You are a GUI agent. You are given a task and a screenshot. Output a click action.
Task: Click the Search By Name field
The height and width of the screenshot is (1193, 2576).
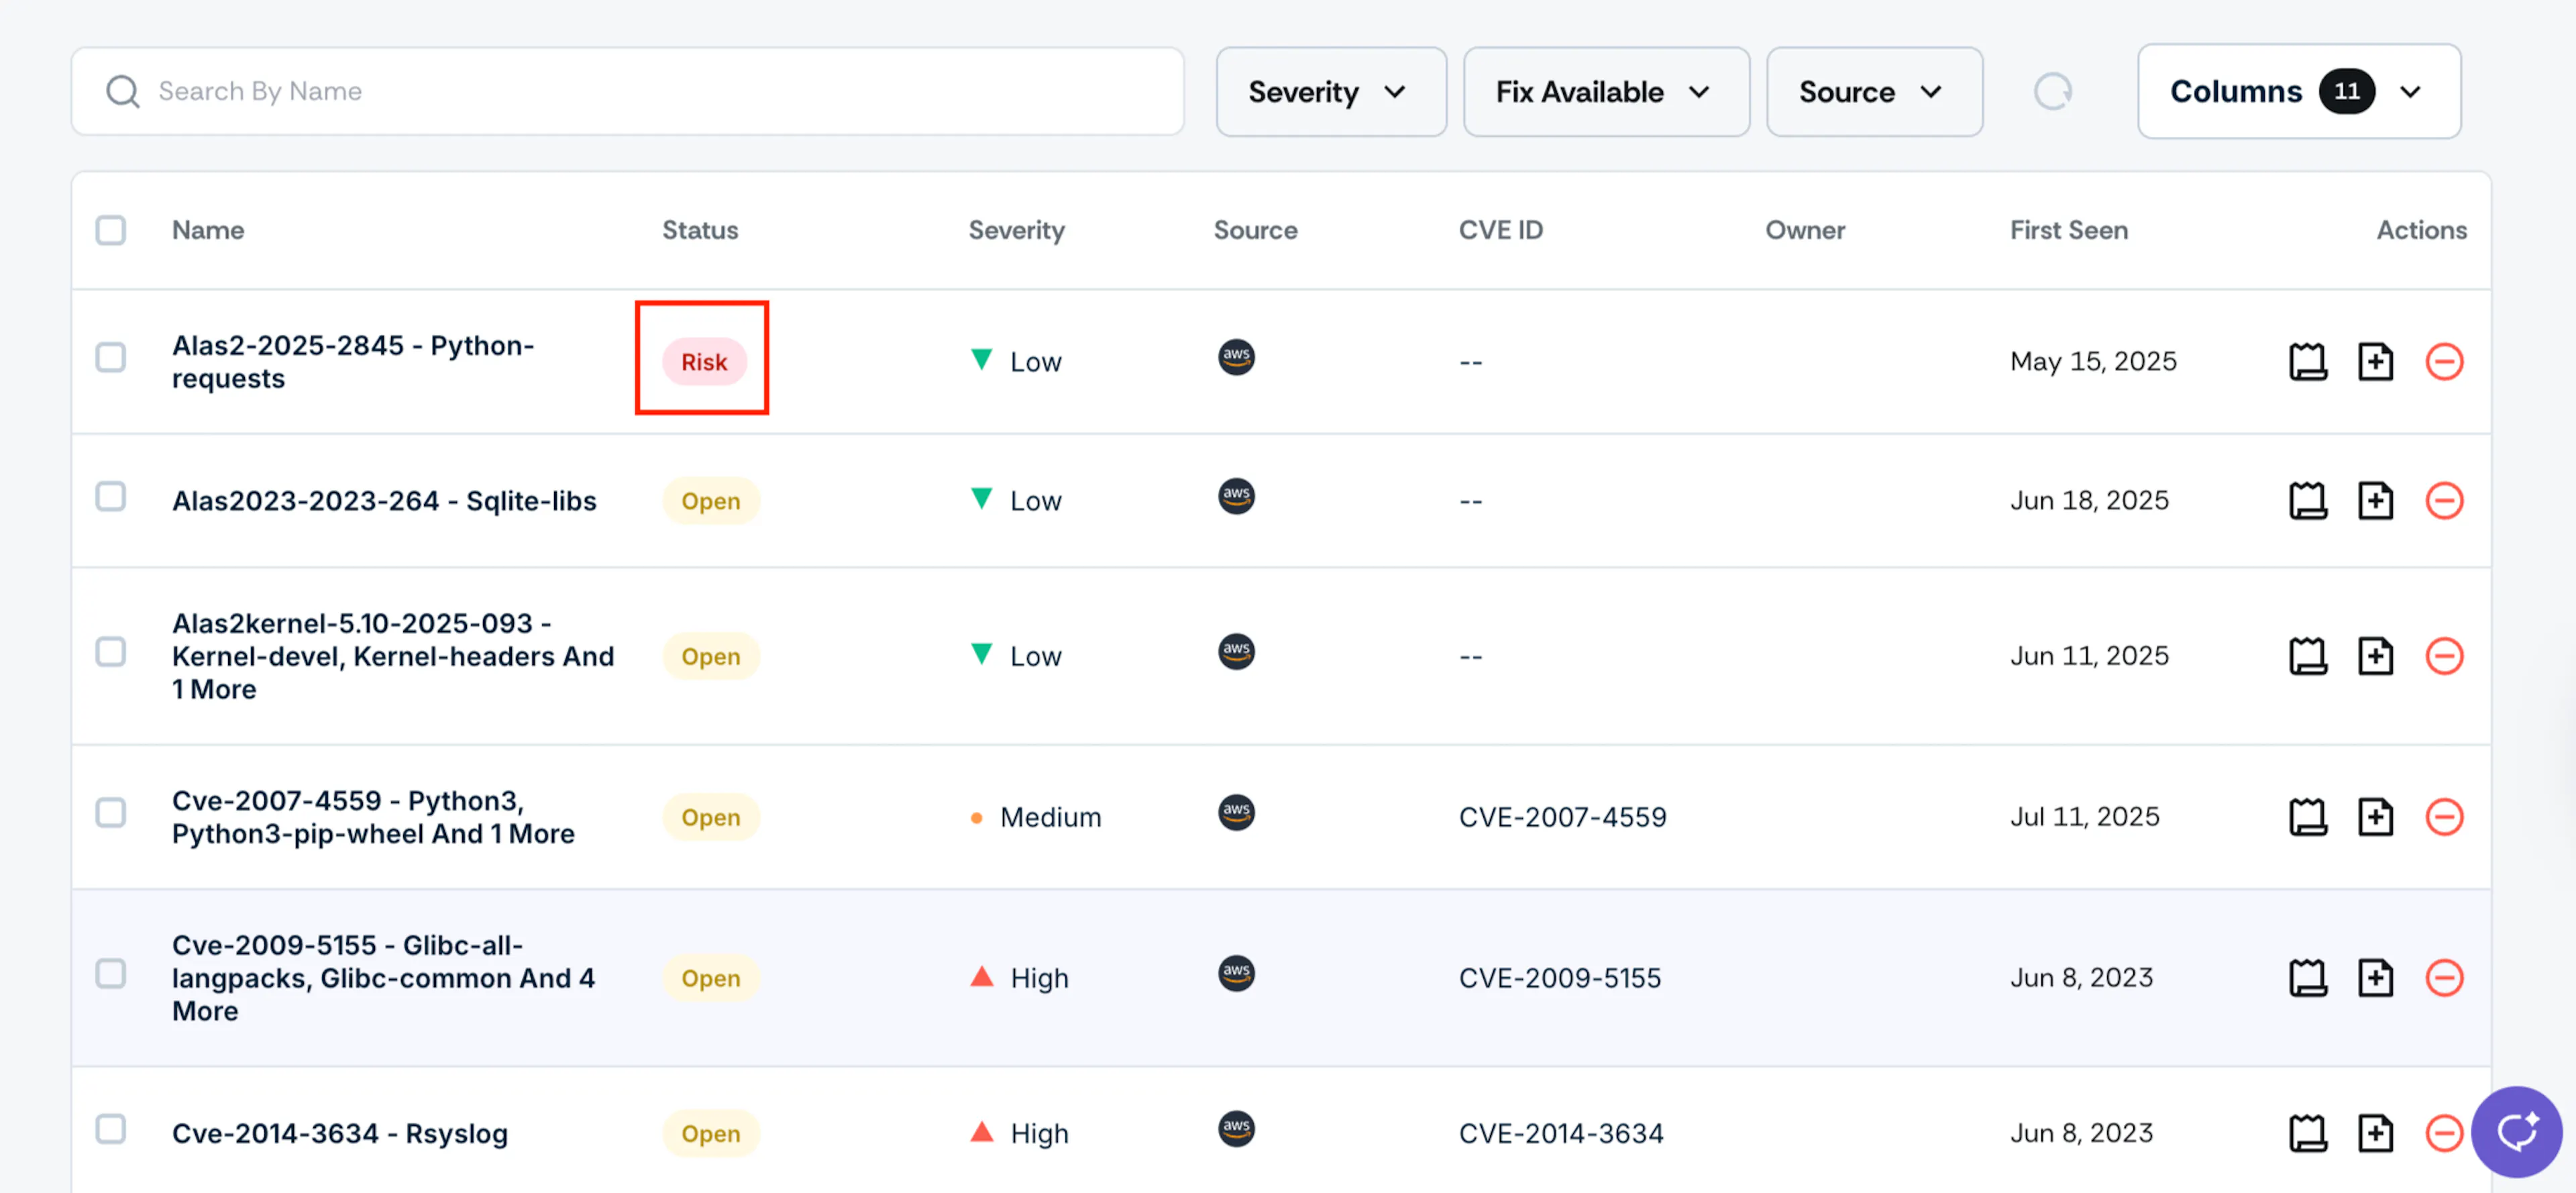[628, 91]
